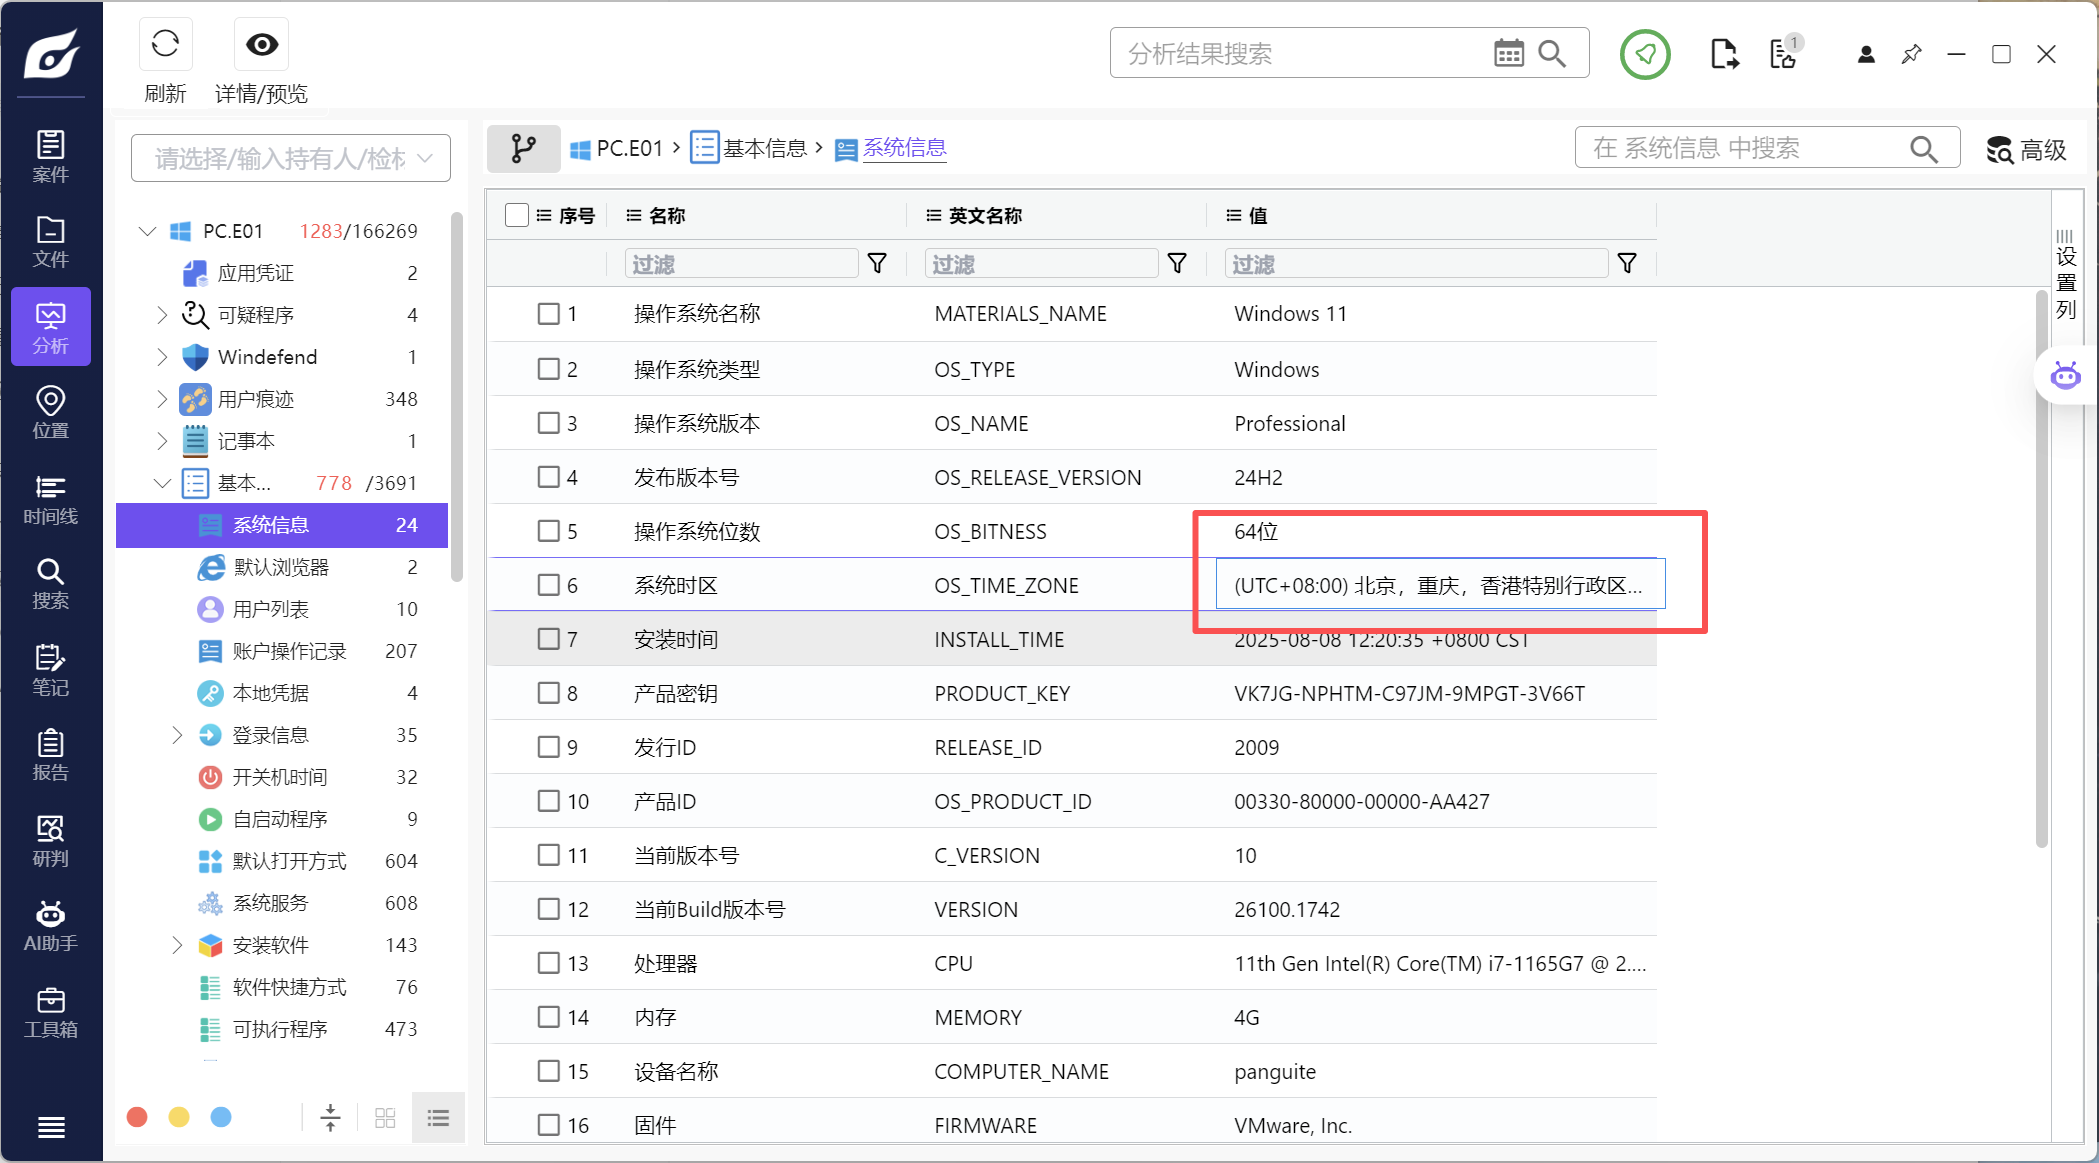Click the floating robot assistant icon

click(2066, 376)
